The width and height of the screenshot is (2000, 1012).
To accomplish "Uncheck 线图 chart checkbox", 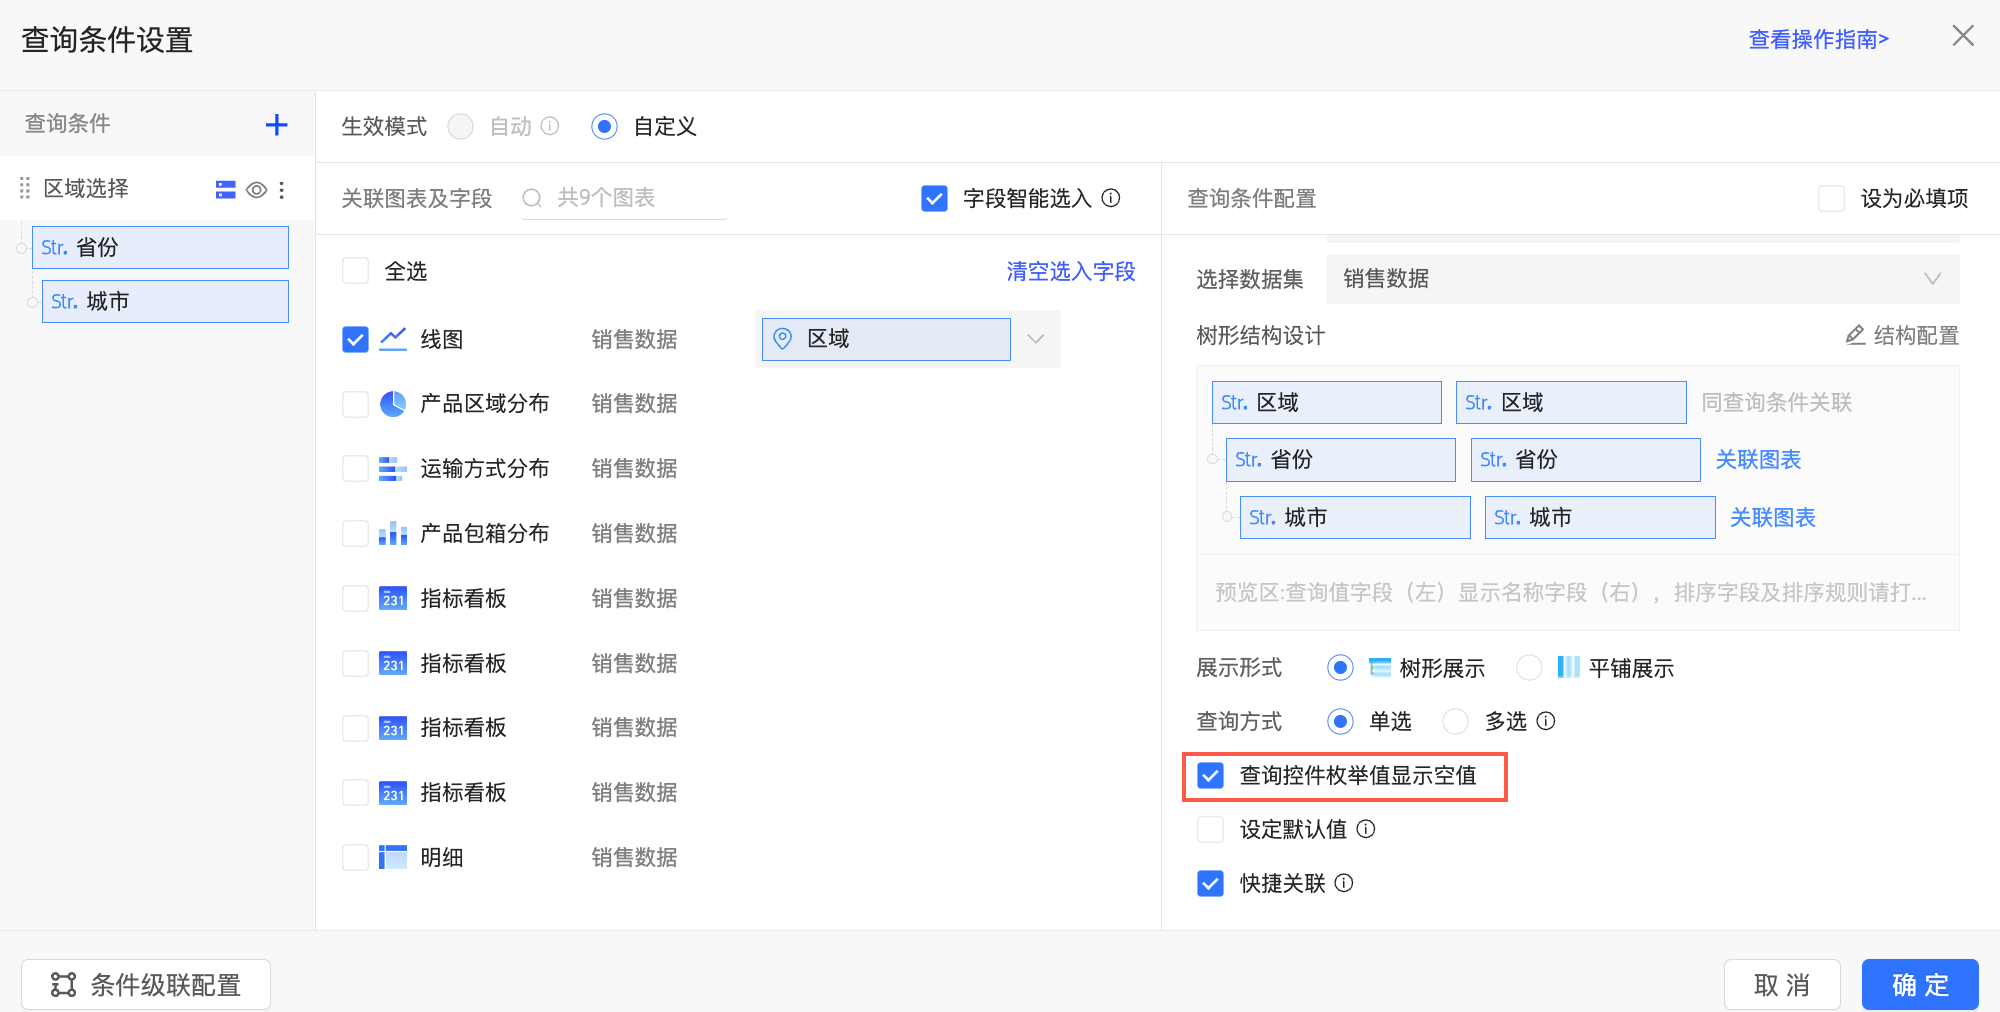I will click(x=355, y=339).
